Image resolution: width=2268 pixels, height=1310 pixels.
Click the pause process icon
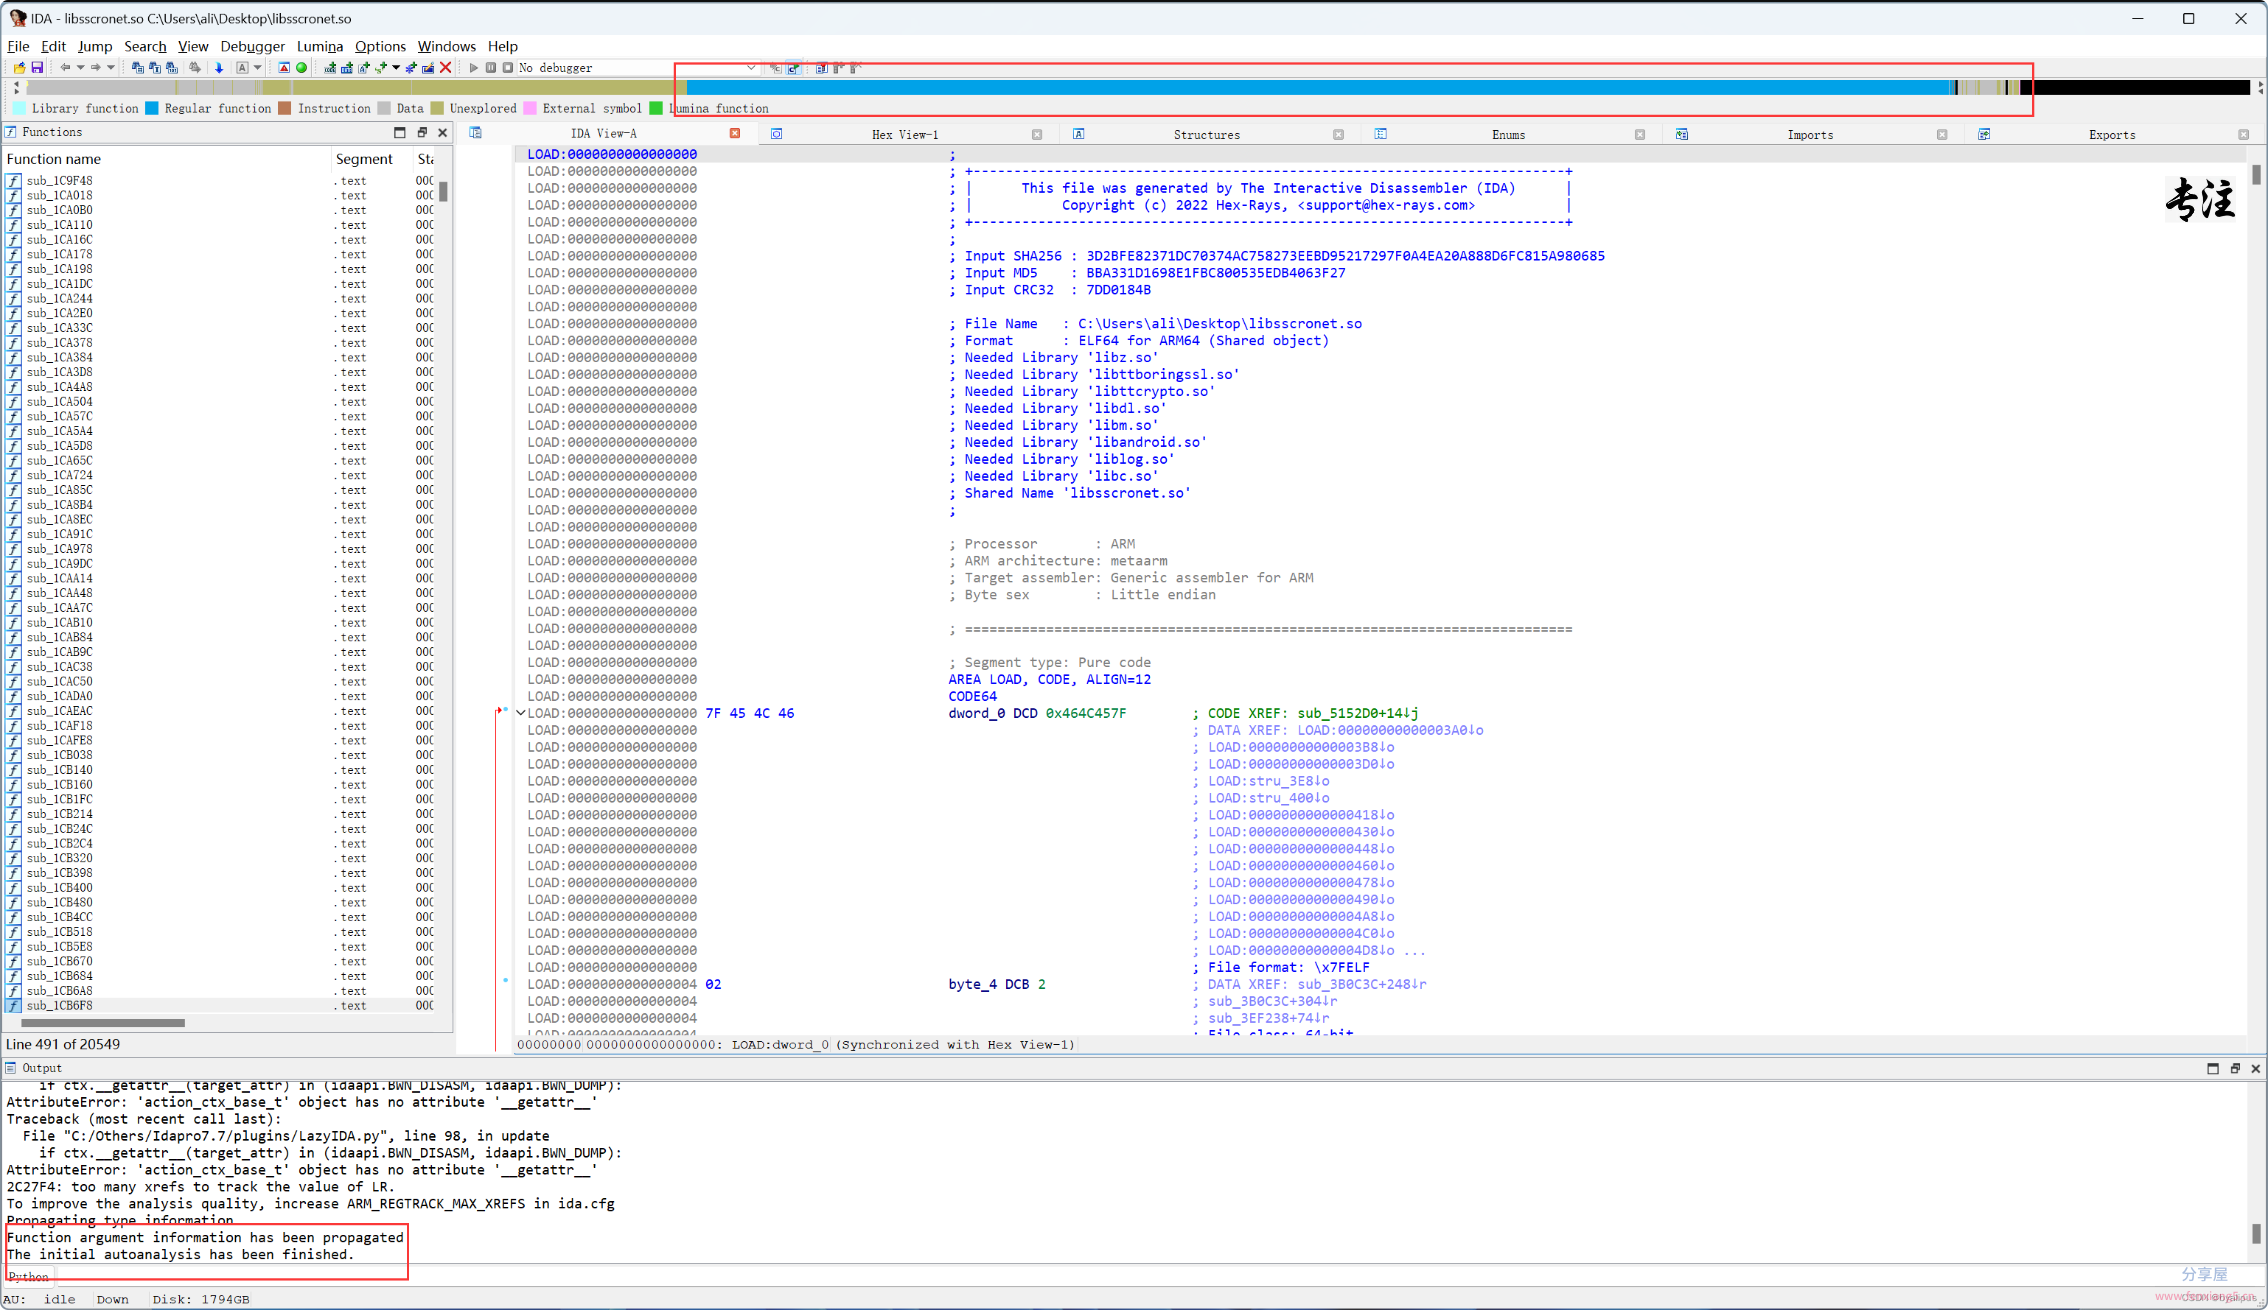click(x=491, y=68)
